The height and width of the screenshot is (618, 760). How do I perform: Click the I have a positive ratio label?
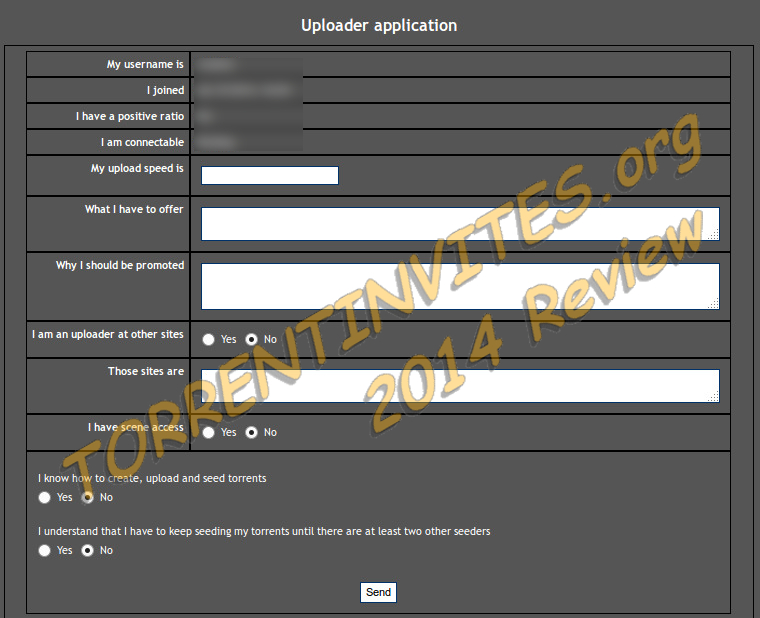pos(129,116)
